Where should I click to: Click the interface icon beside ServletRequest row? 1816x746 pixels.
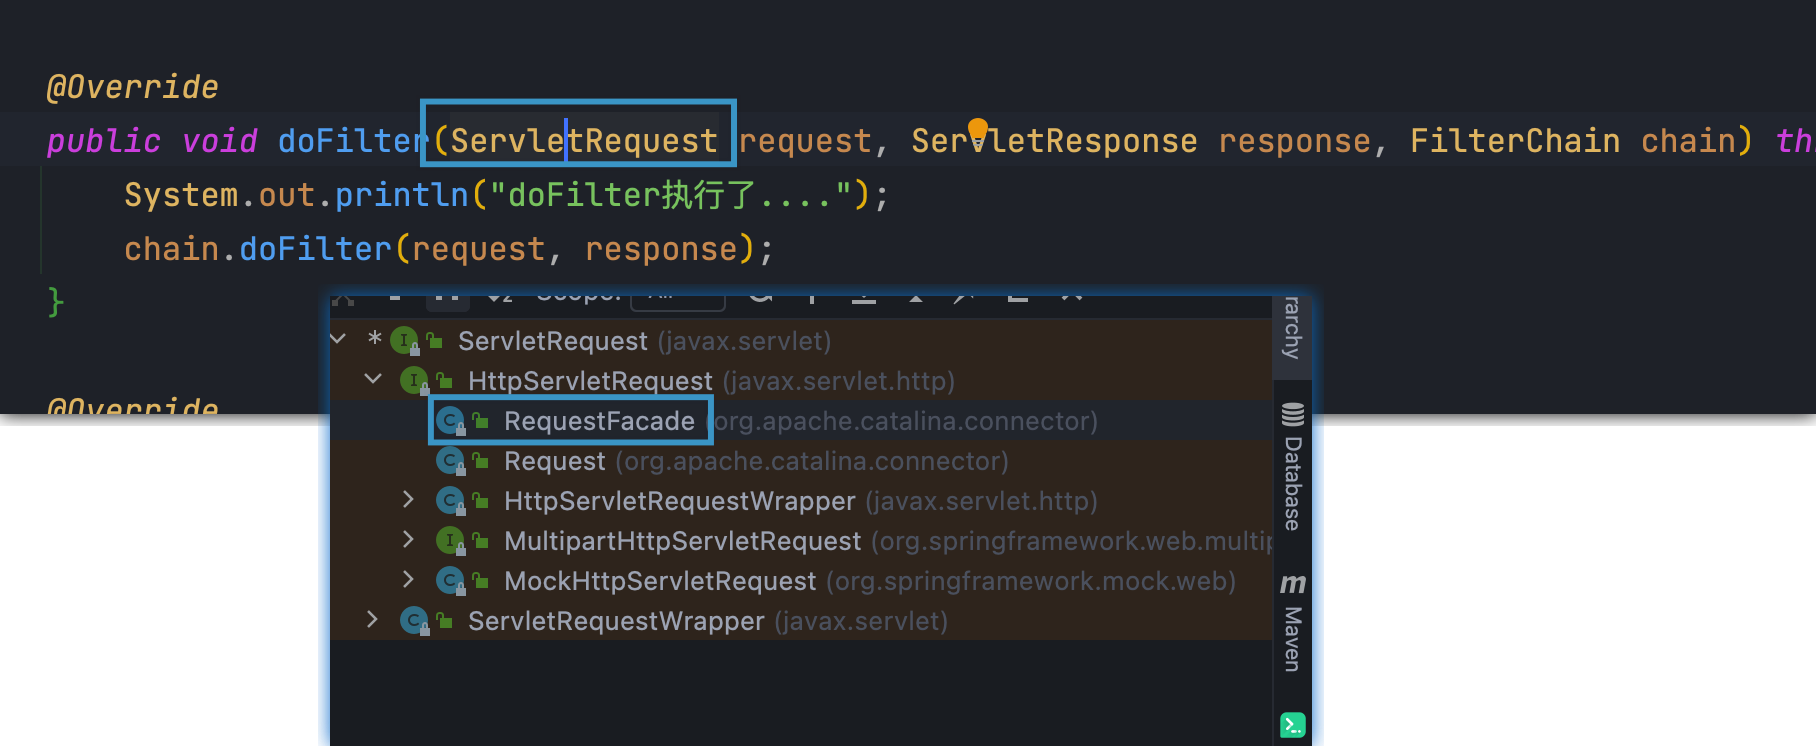[404, 341]
